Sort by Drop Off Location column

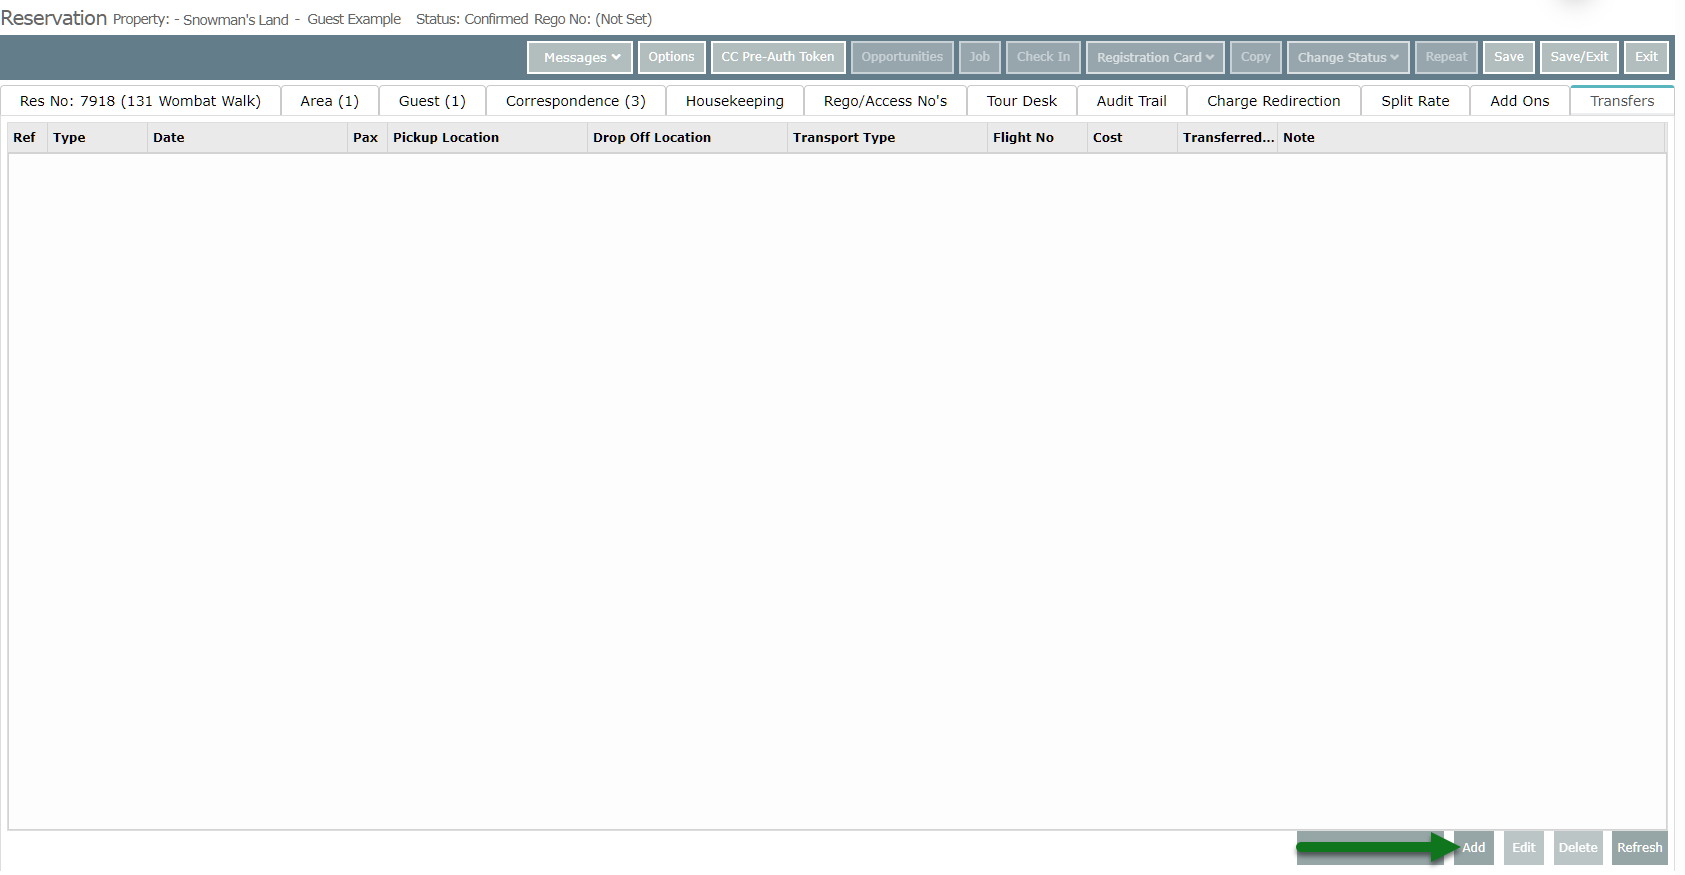pyautogui.click(x=687, y=138)
